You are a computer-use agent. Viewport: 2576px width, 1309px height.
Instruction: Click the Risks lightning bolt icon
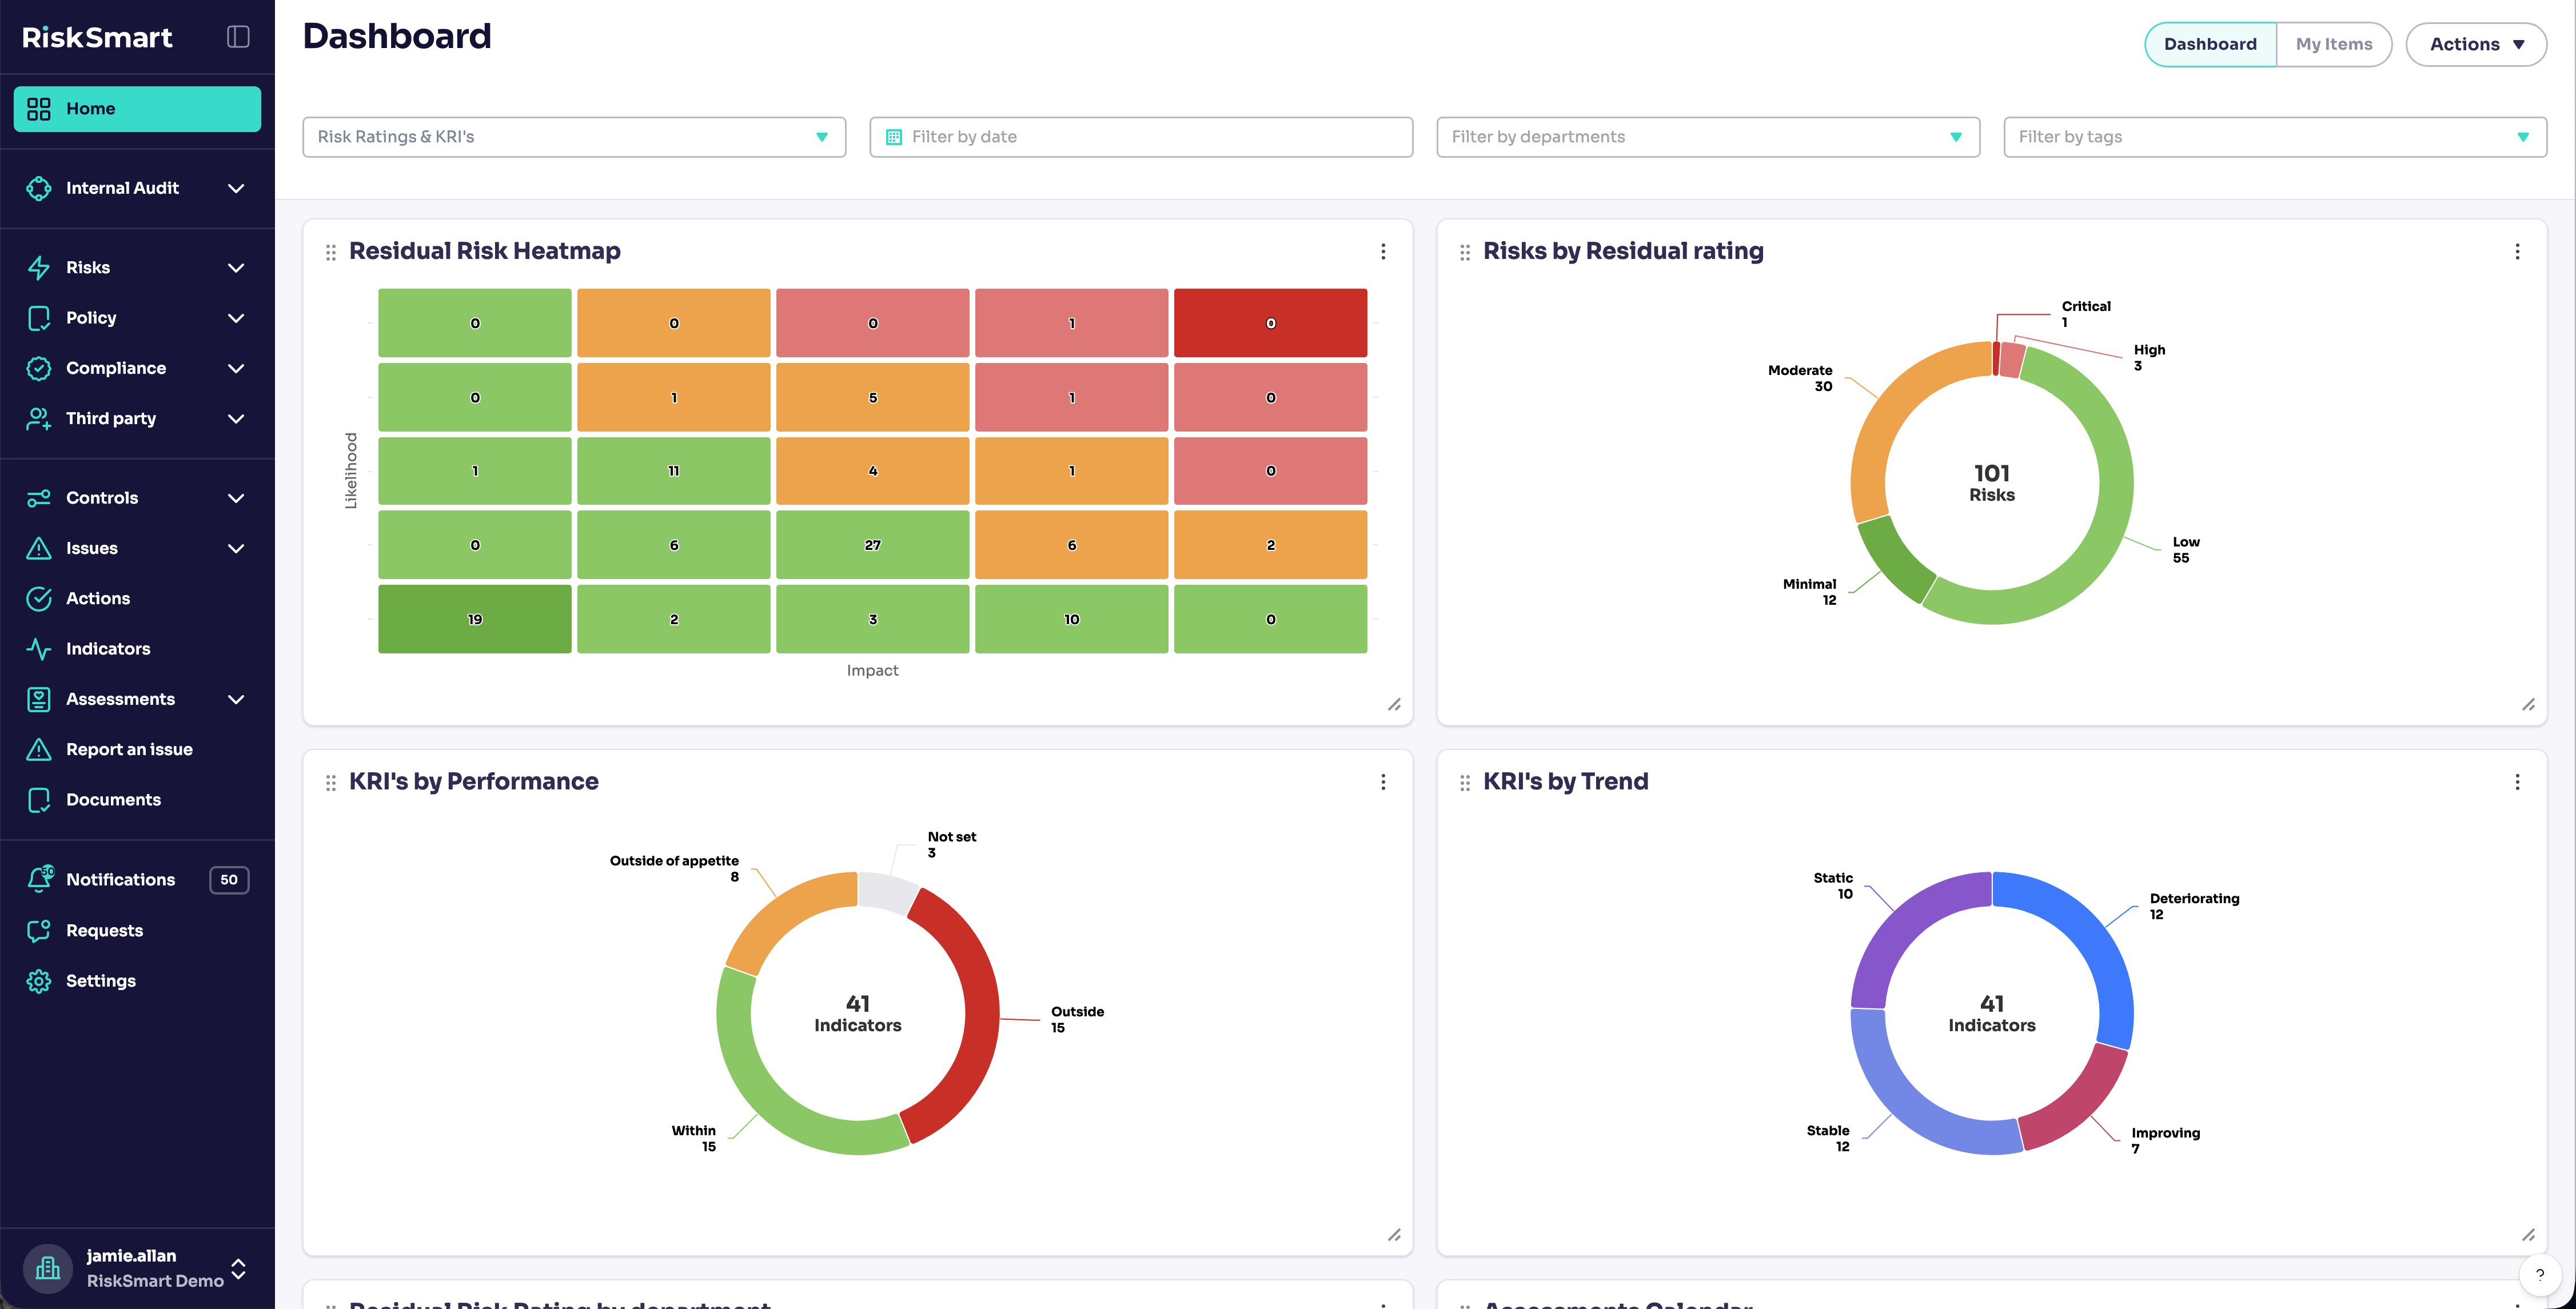39,267
